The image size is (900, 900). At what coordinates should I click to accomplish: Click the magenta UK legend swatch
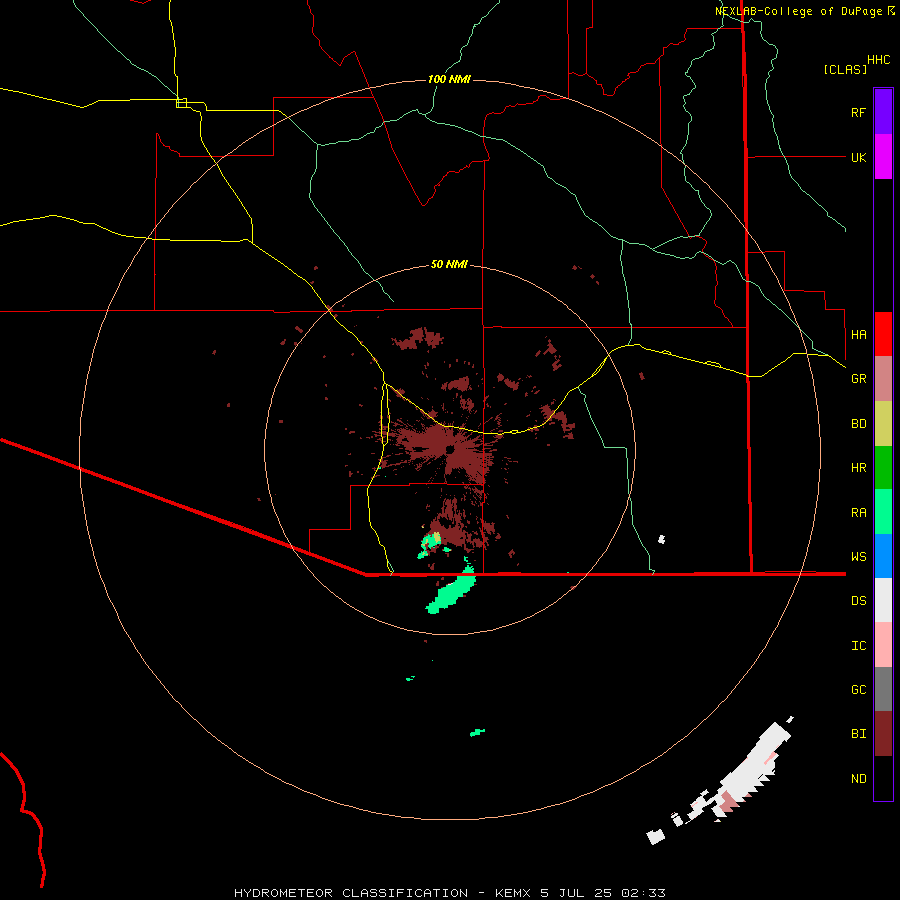(x=883, y=157)
